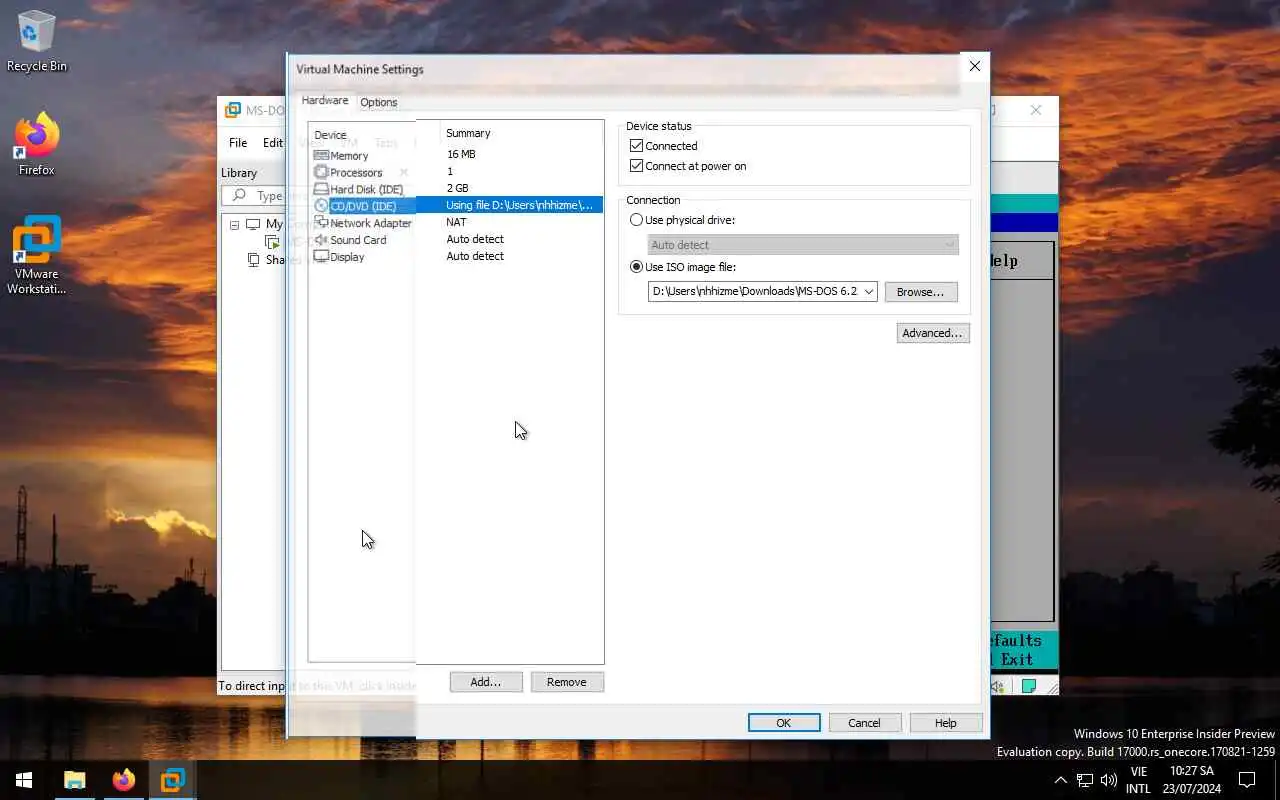Click VIE INTL input language indicator
This screenshot has height=800, width=1280.
pyautogui.click(x=1138, y=780)
